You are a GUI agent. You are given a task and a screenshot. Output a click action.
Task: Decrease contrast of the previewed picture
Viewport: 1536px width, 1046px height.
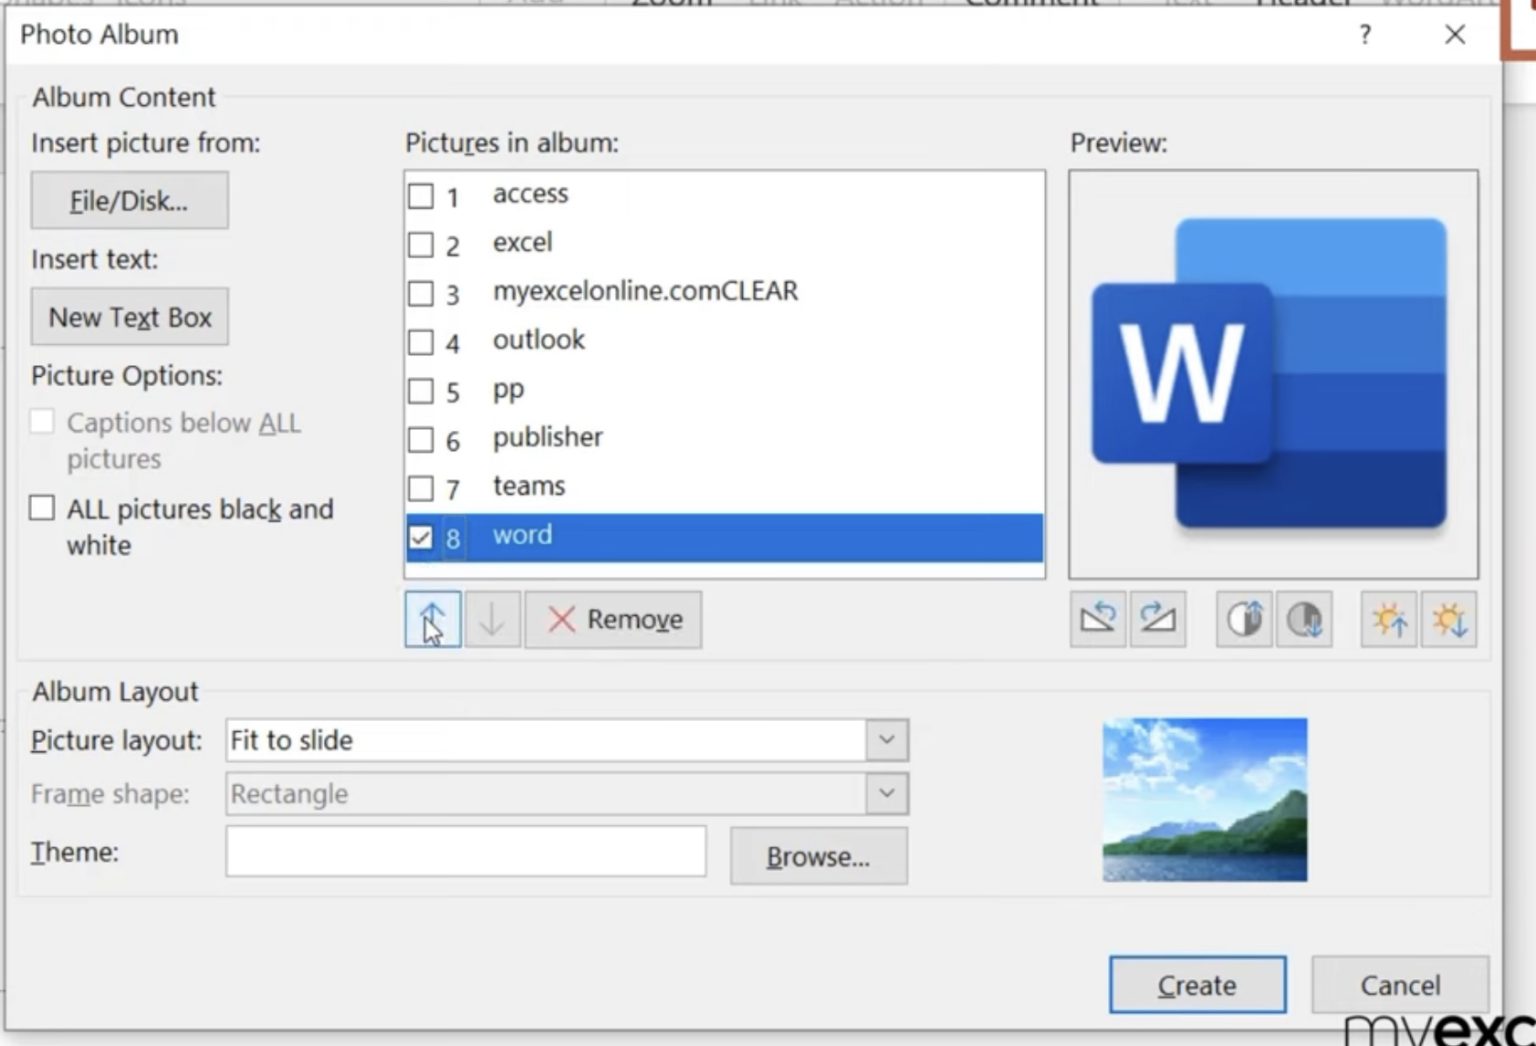[x=1305, y=619]
